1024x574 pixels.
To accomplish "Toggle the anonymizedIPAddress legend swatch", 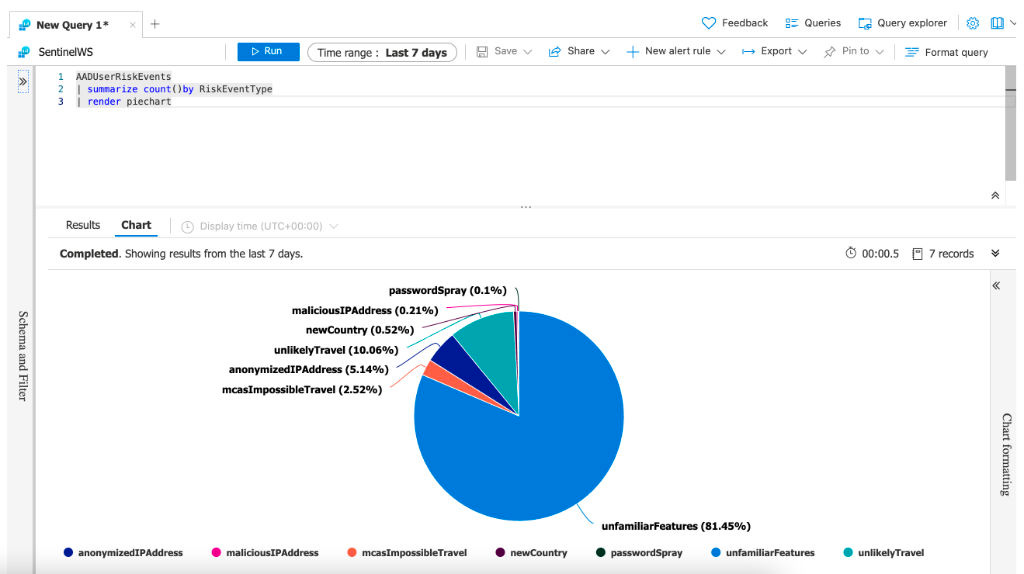I will coord(68,552).
